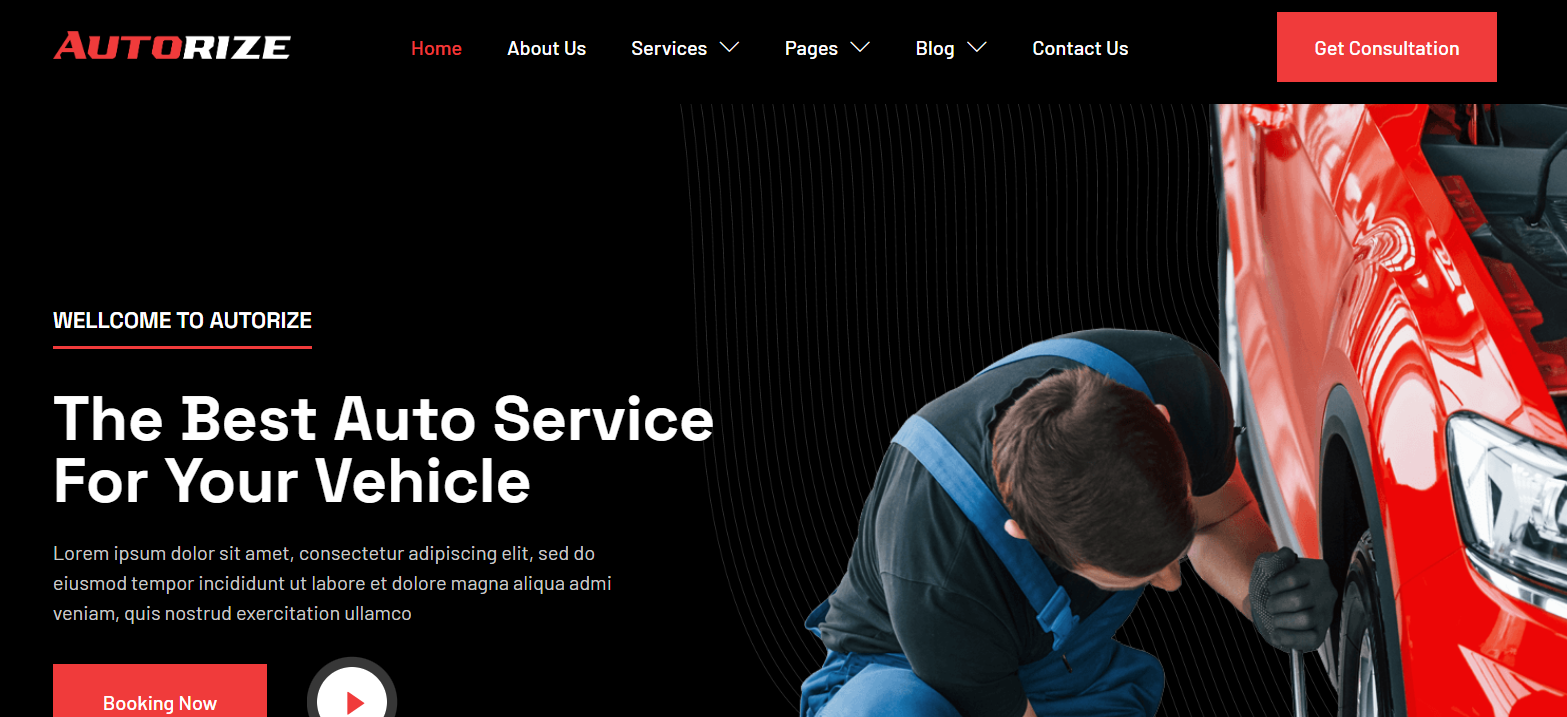
Task: Expand the Pages dropdown chevron
Action: click(860, 47)
